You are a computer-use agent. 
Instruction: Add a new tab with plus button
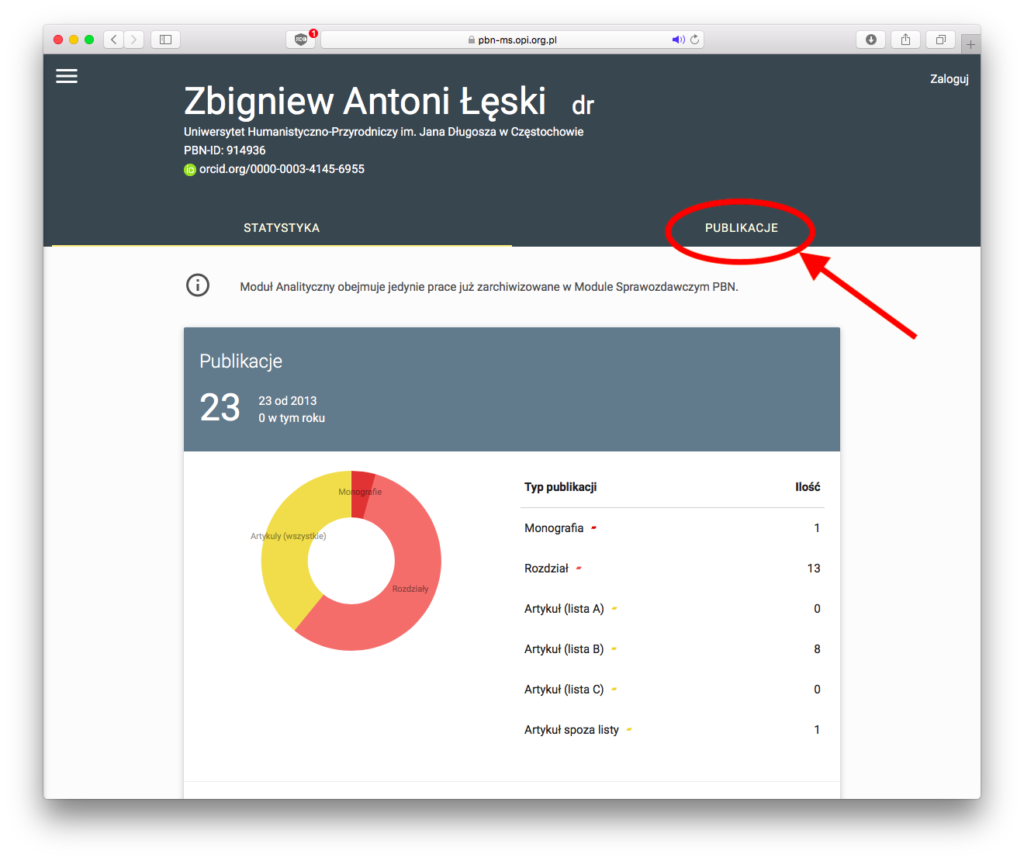tap(970, 44)
